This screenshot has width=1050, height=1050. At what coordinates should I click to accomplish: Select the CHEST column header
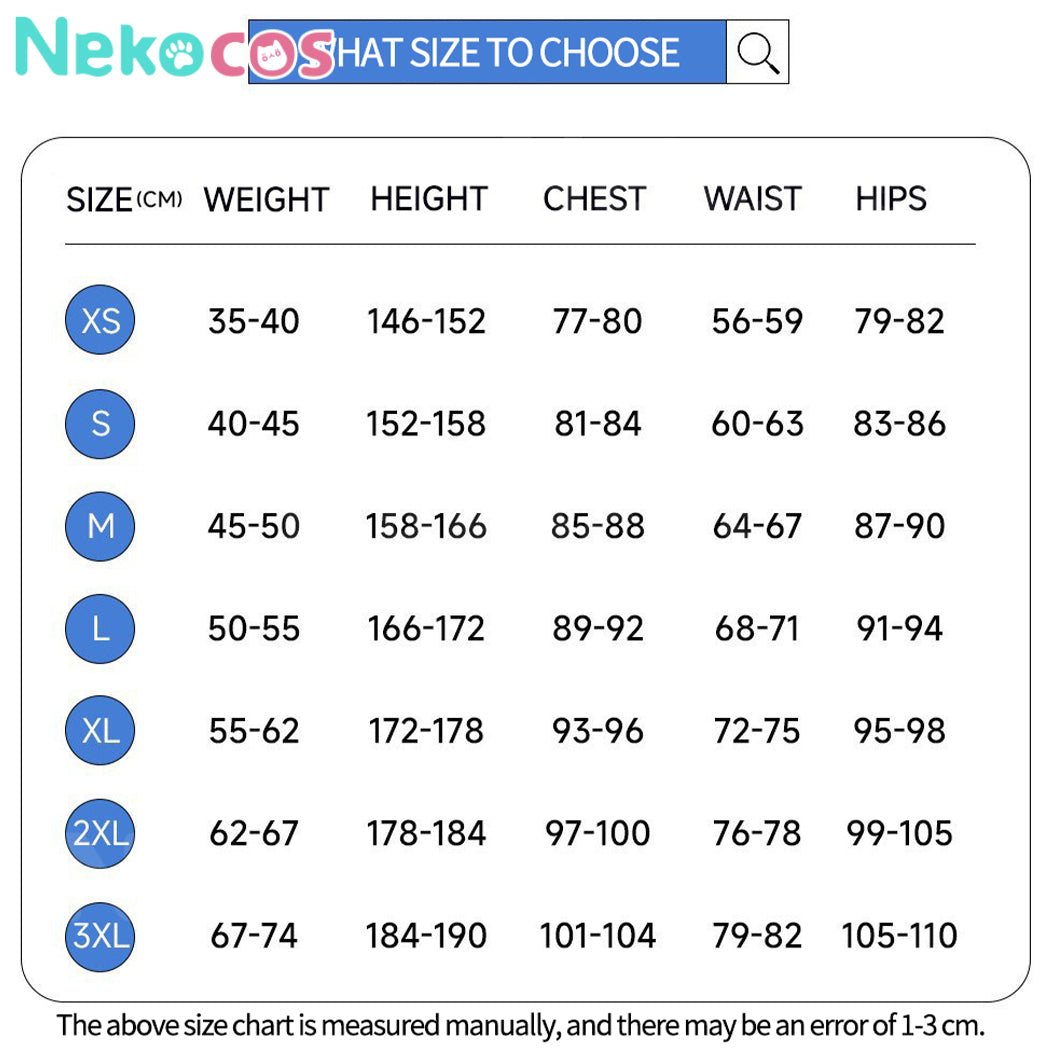click(594, 198)
